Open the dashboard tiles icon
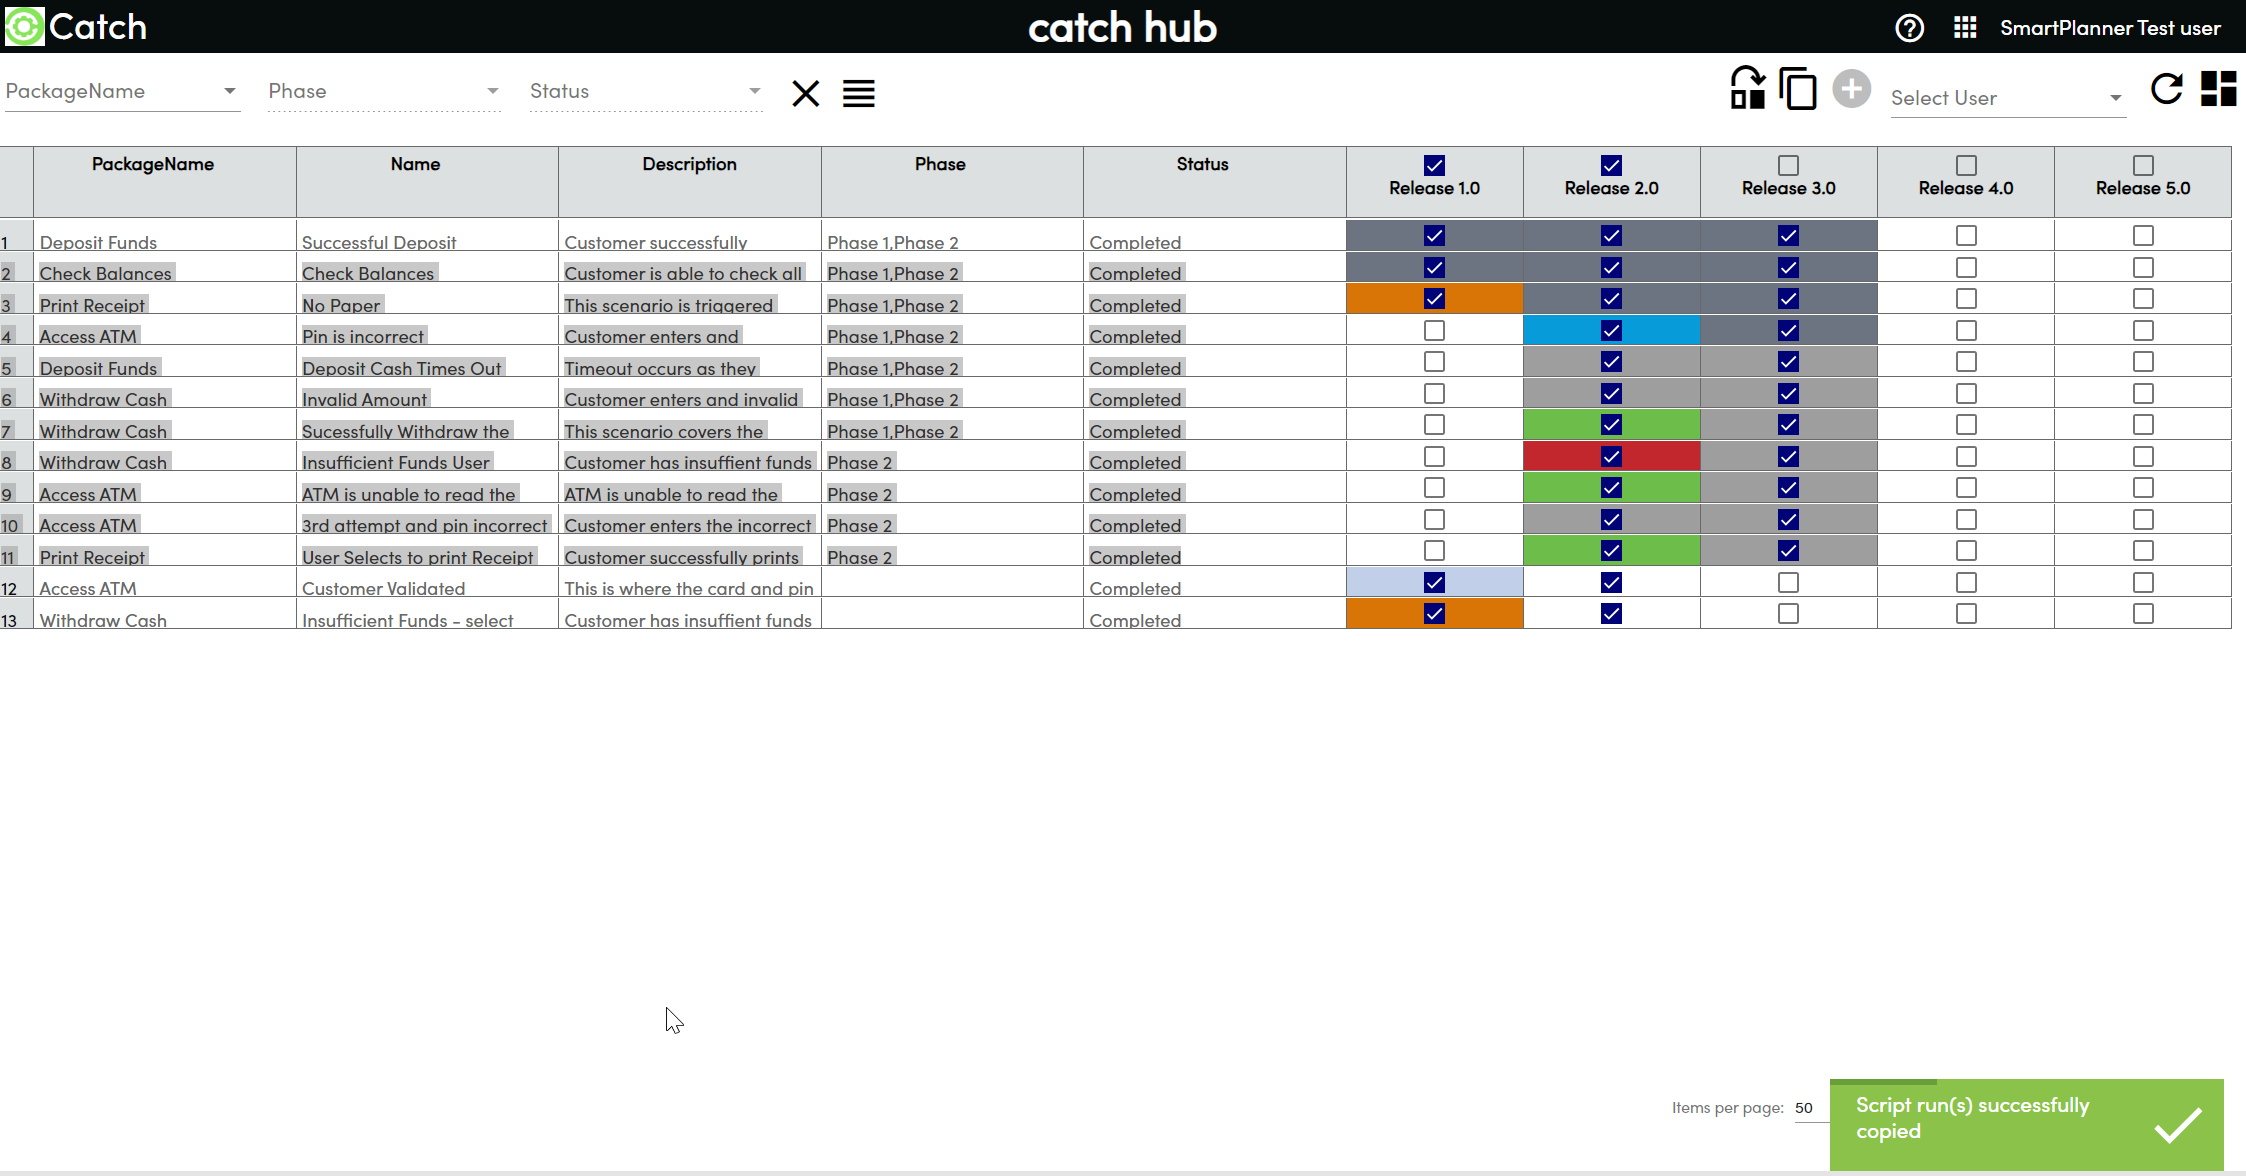This screenshot has width=2246, height=1176. coord(2218,89)
